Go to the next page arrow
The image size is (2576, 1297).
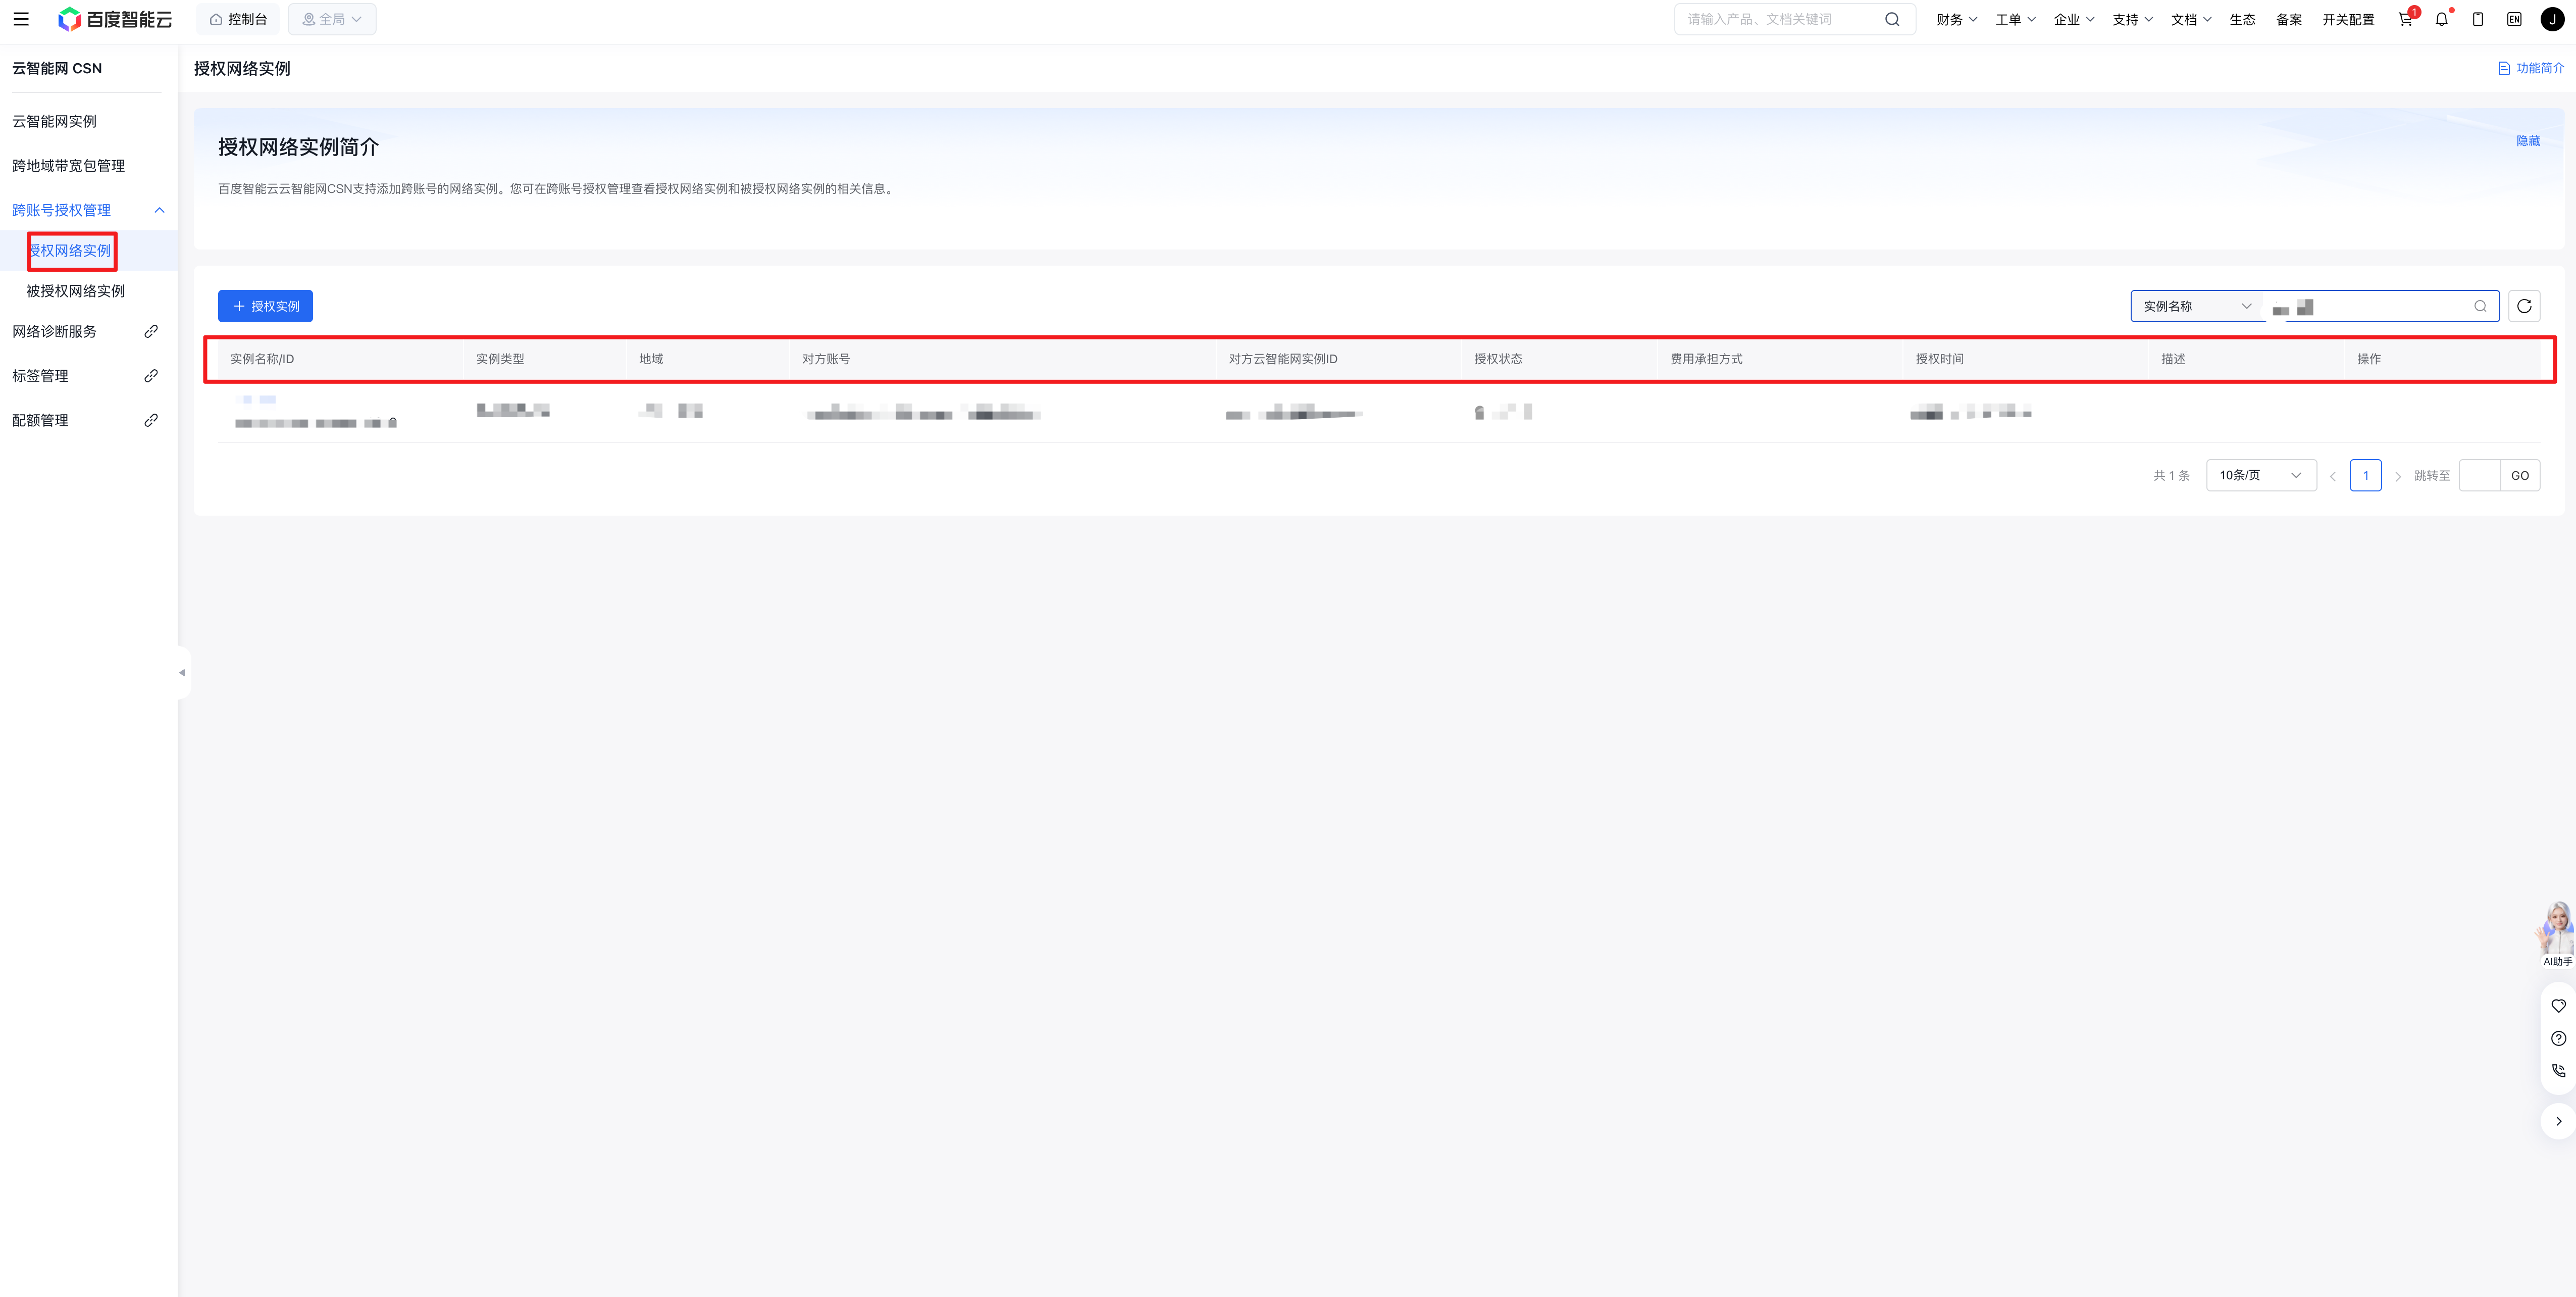(x=2397, y=476)
